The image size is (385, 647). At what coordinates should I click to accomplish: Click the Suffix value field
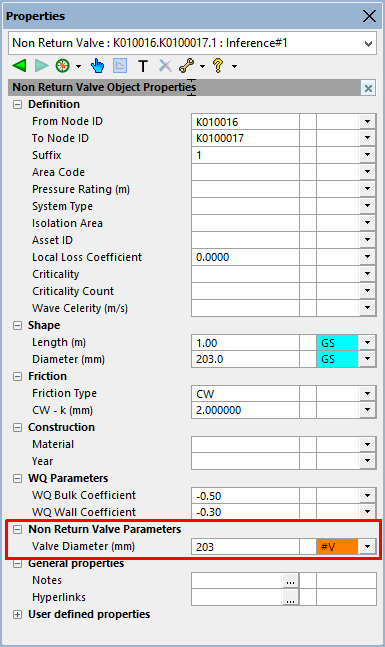[245, 155]
